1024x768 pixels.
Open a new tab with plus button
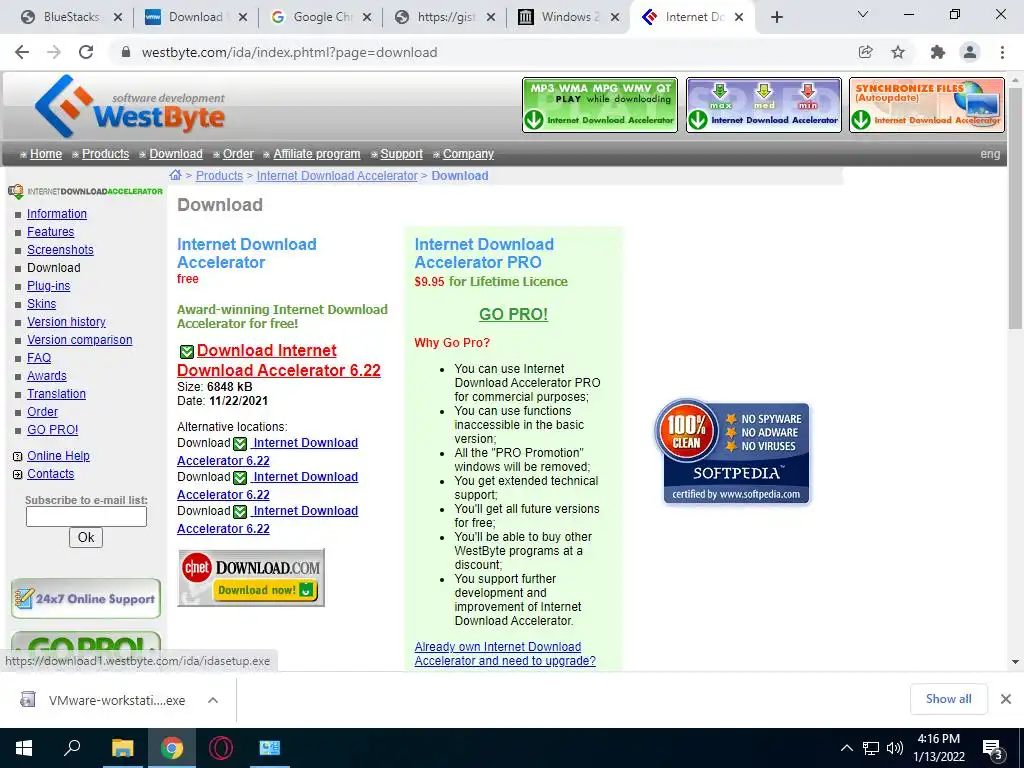[776, 17]
